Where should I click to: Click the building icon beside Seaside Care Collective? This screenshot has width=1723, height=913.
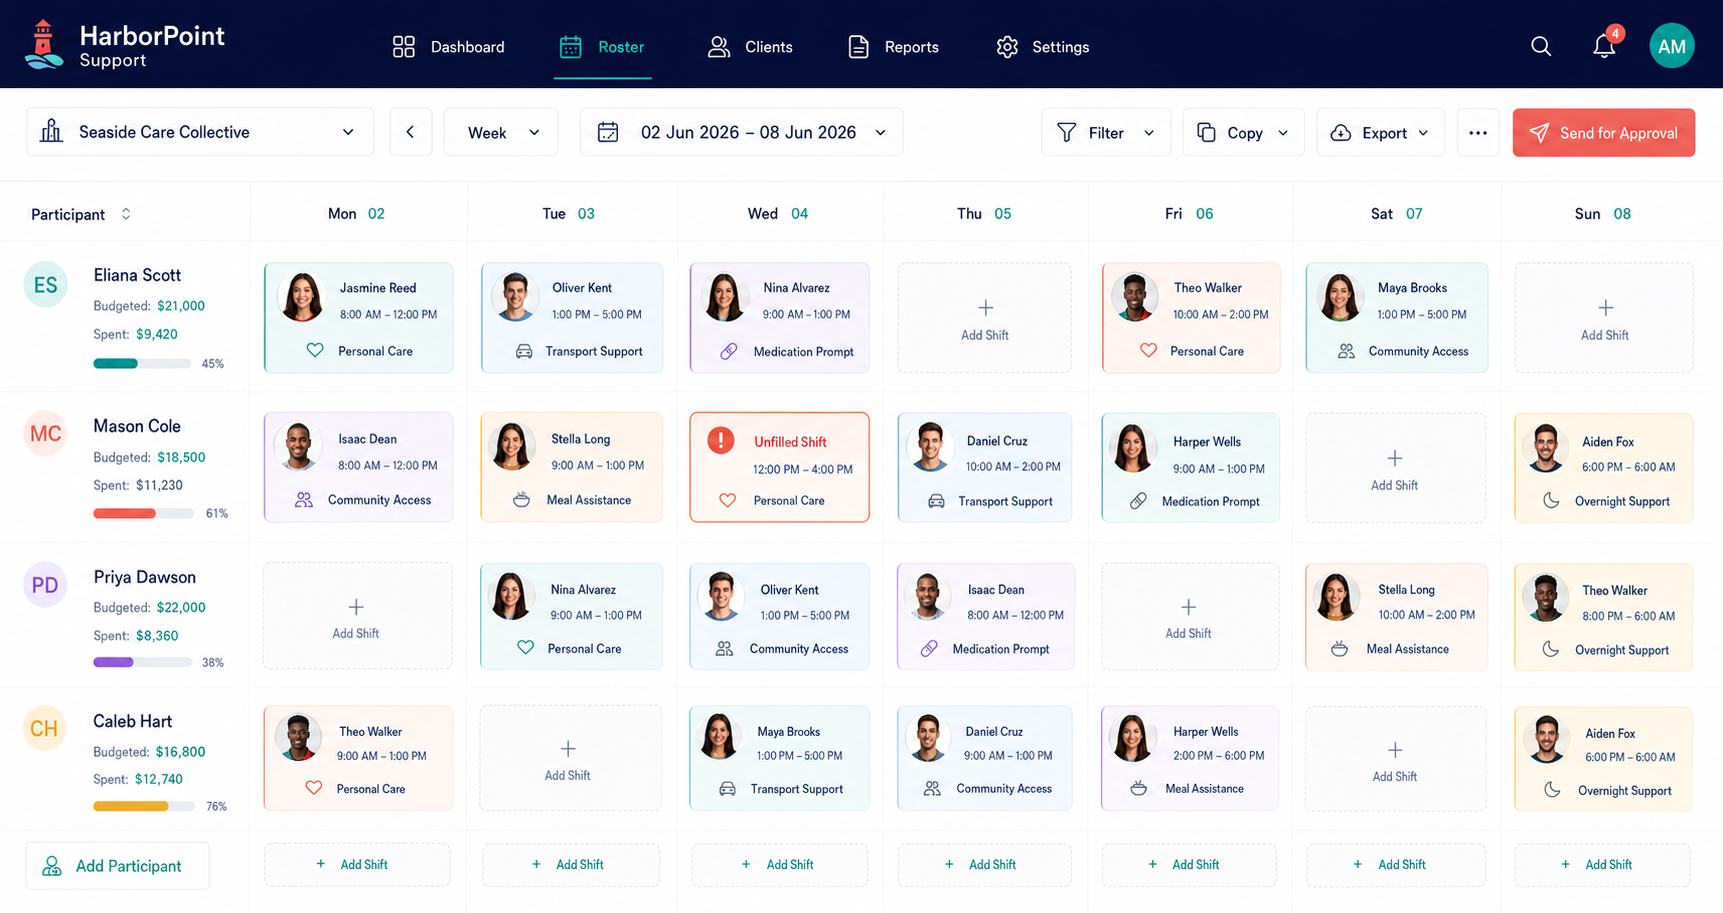(51, 131)
